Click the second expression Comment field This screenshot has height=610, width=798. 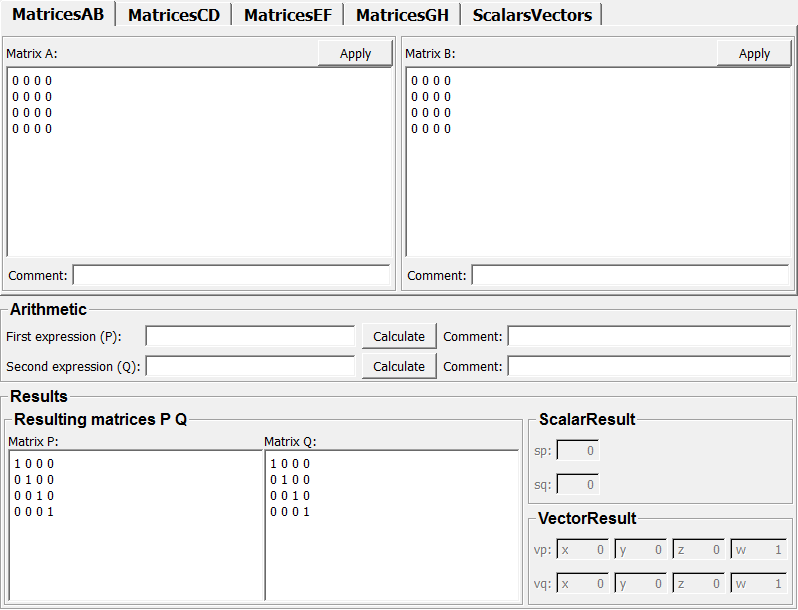pyautogui.click(x=650, y=367)
